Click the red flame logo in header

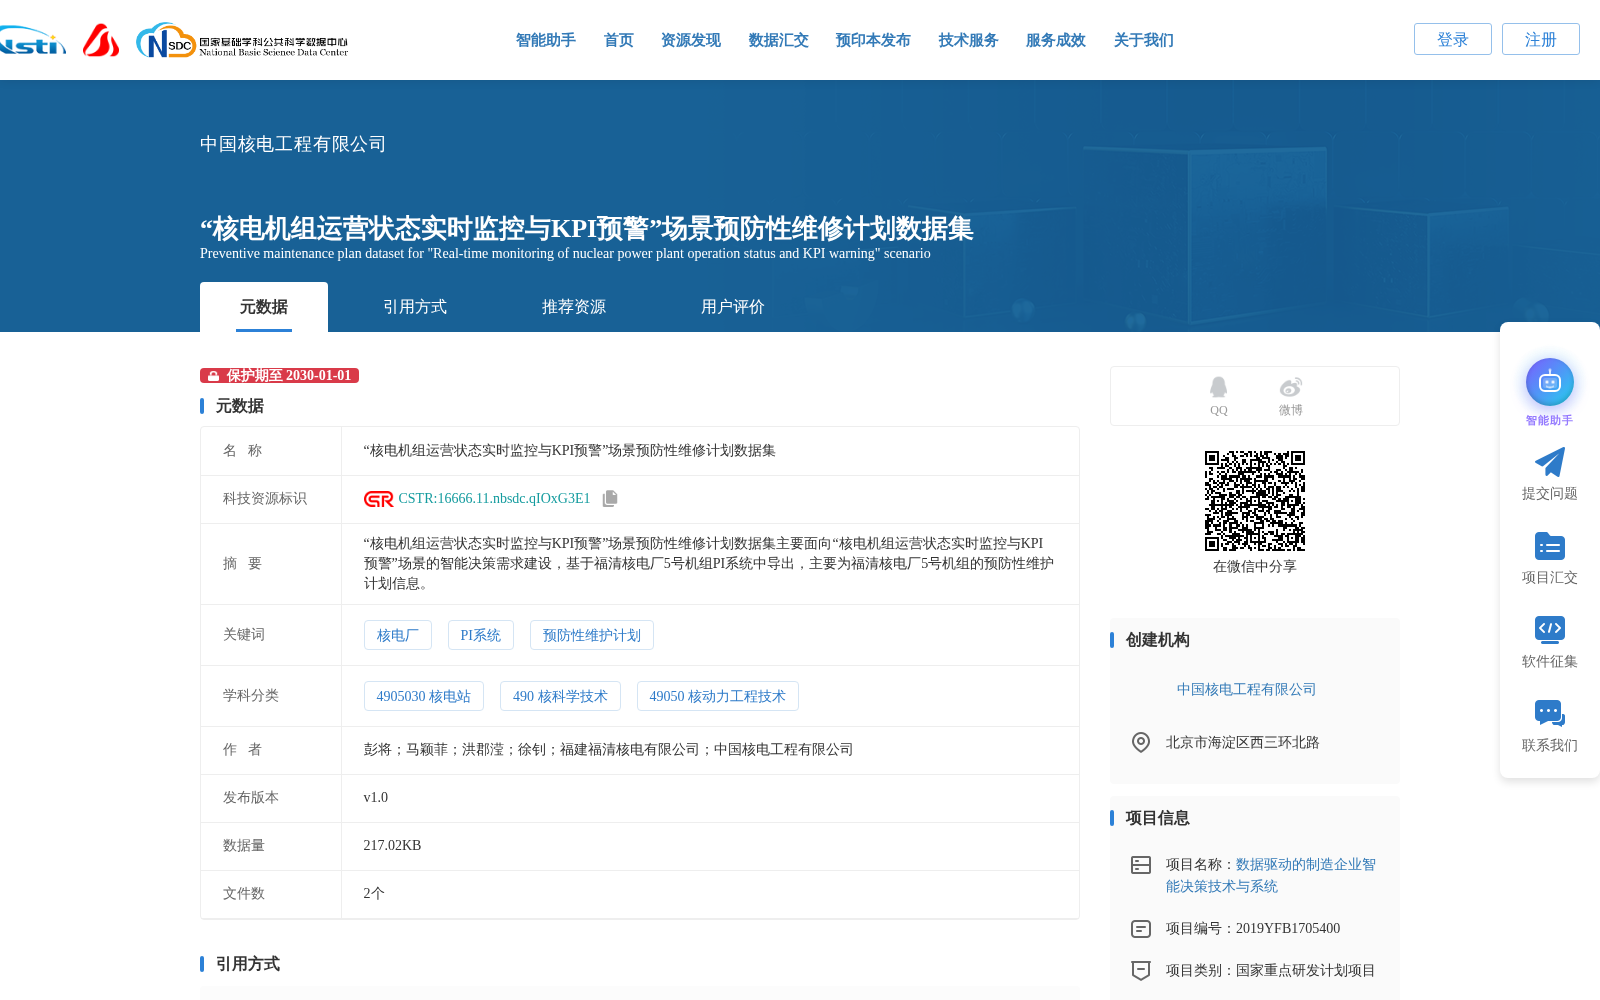tap(101, 40)
